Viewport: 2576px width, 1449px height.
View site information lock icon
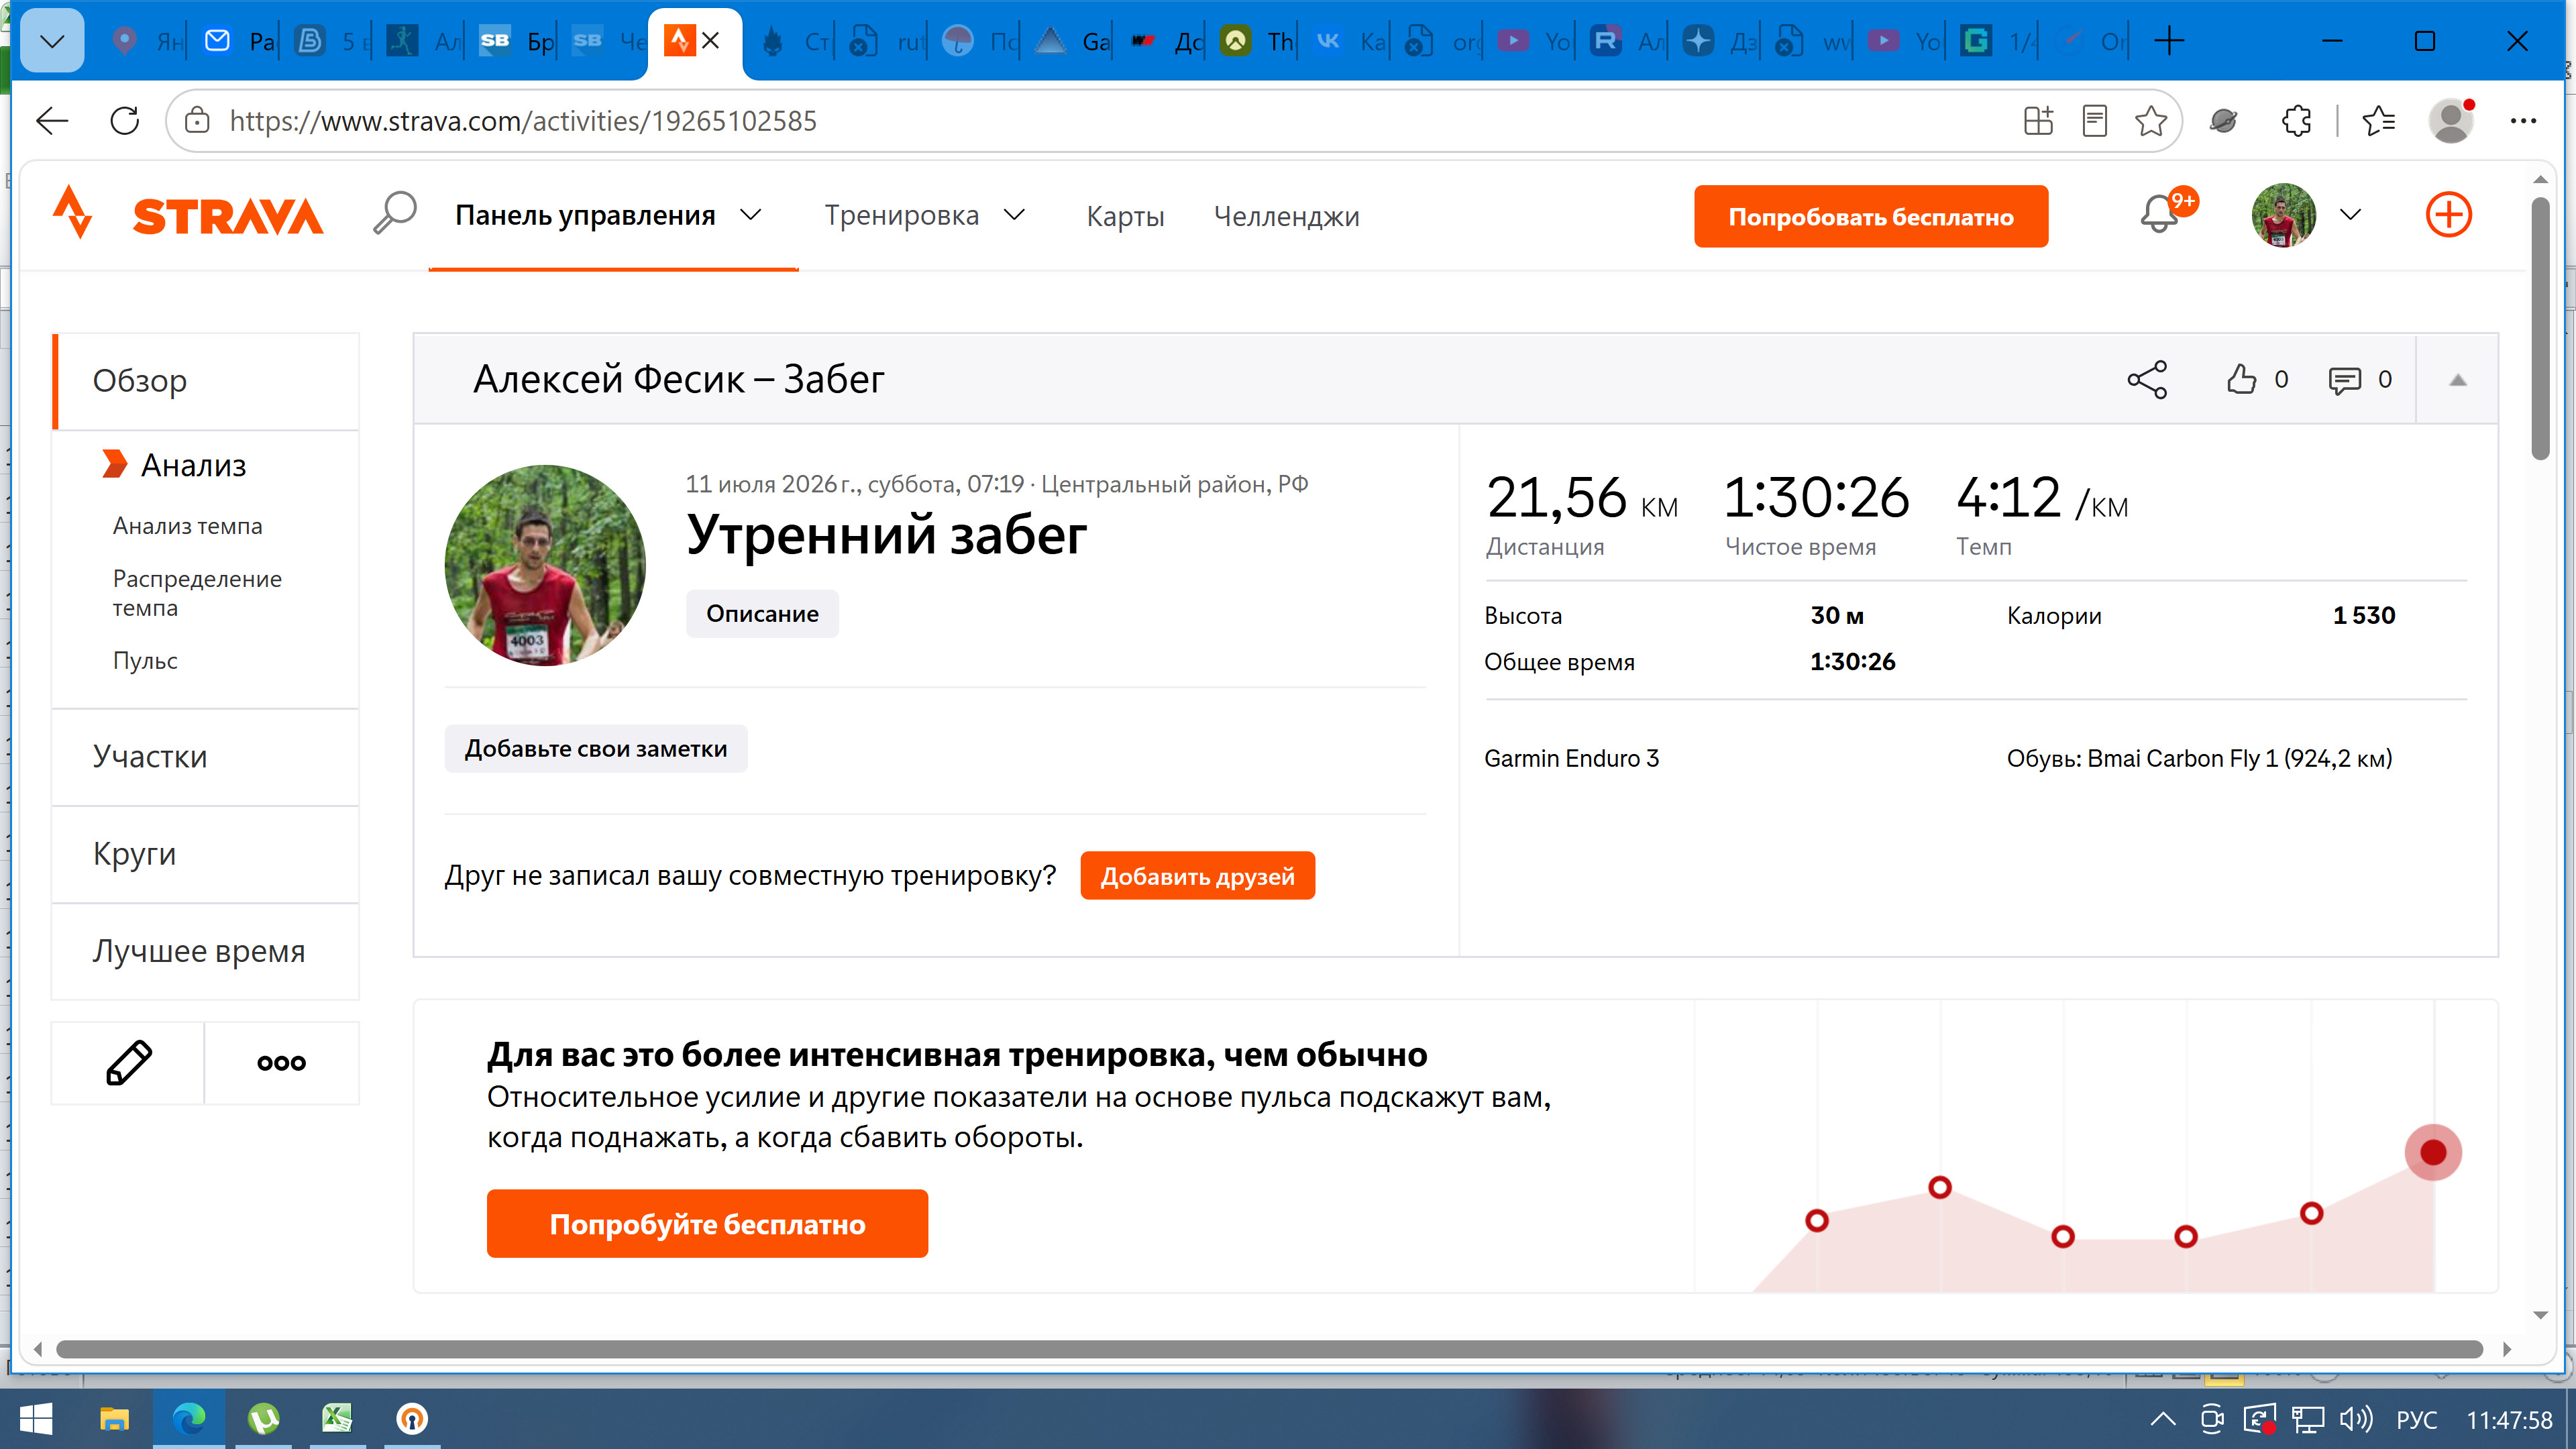(x=197, y=121)
